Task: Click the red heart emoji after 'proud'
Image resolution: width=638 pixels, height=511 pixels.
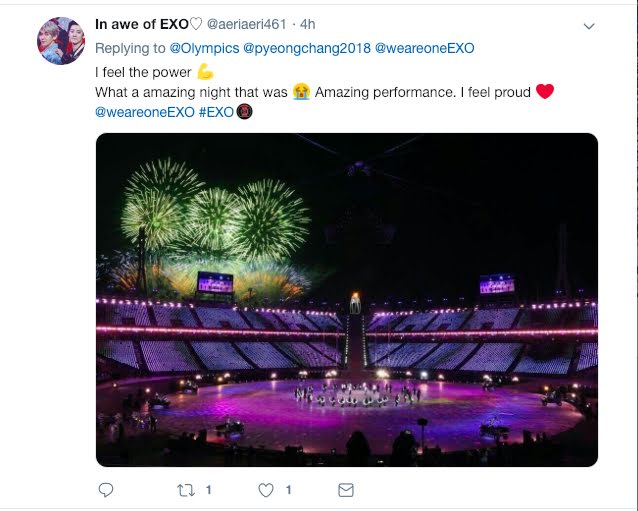Action: [x=545, y=92]
